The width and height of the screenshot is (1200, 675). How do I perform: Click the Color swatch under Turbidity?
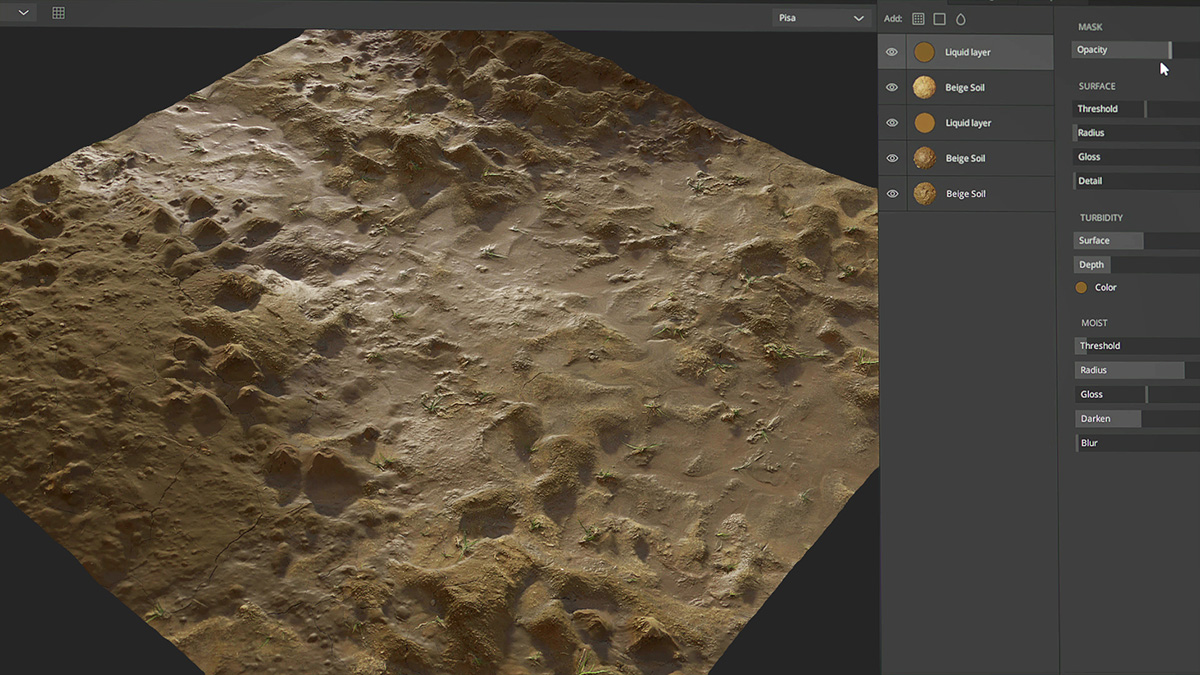tap(1081, 287)
